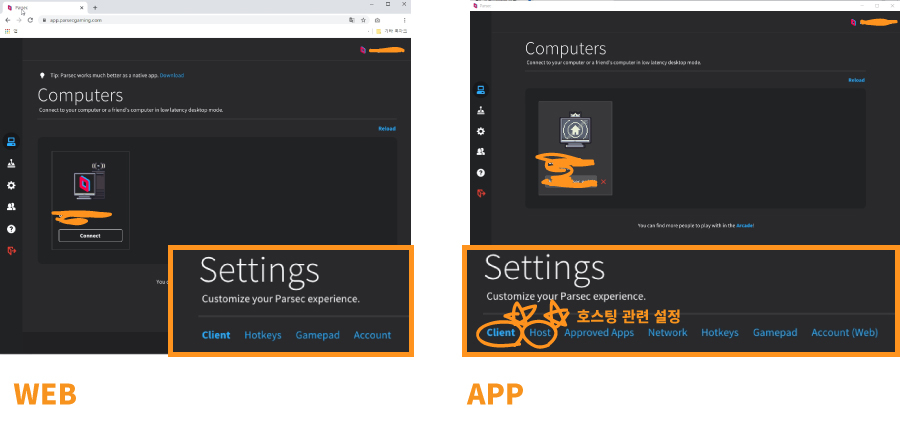Click Chrome forward arrow

tap(19, 20)
